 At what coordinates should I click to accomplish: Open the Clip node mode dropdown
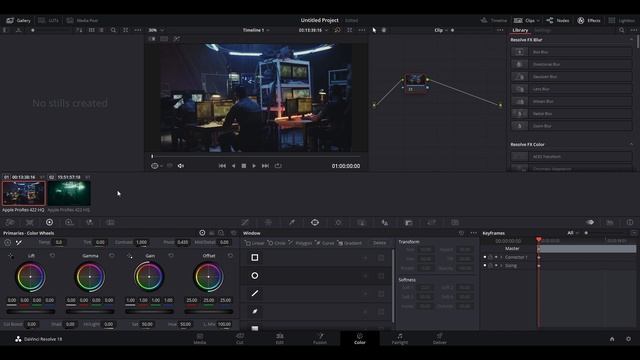coord(441,30)
